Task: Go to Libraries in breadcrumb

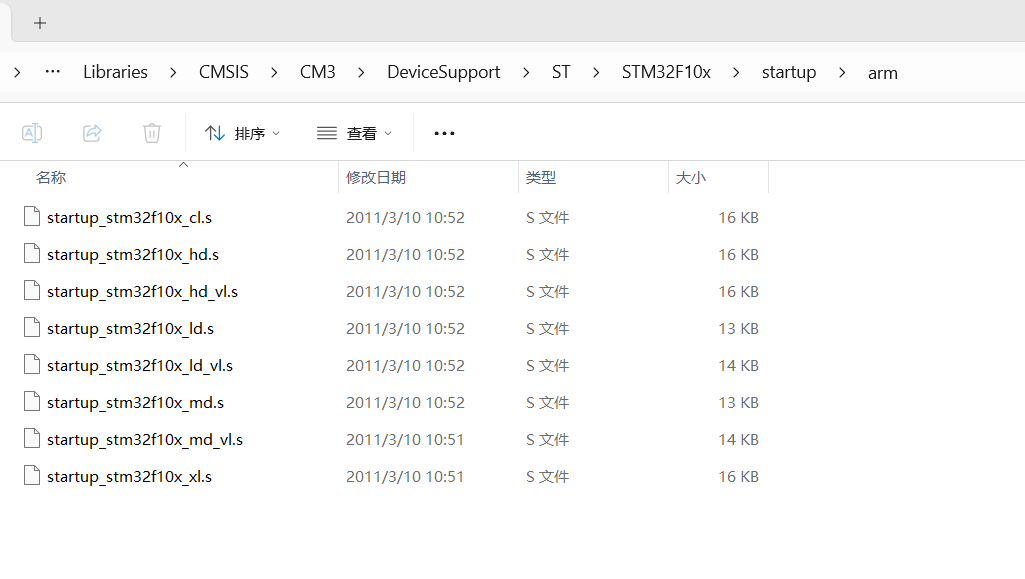Action: click(x=115, y=72)
